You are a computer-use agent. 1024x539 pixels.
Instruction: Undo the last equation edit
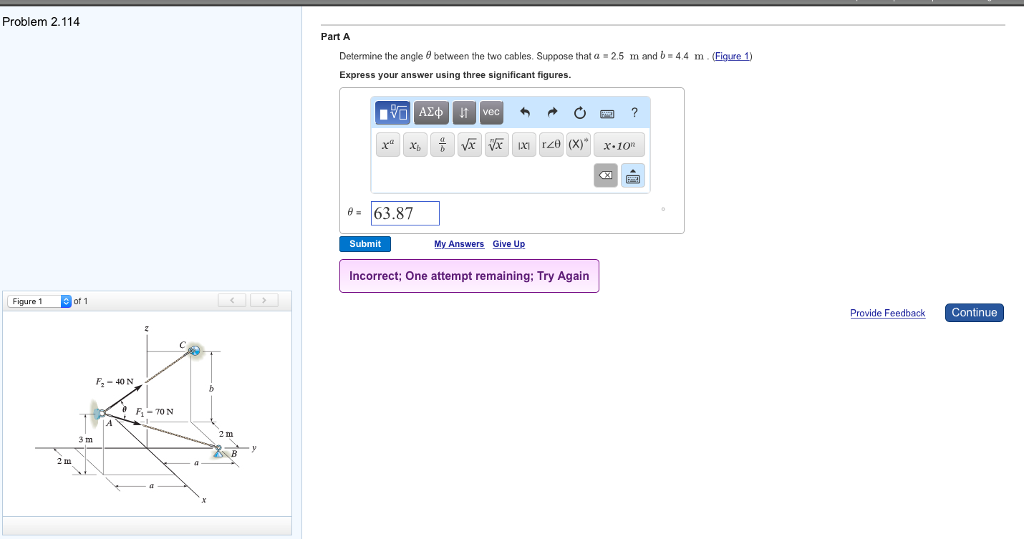pos(525,112)
